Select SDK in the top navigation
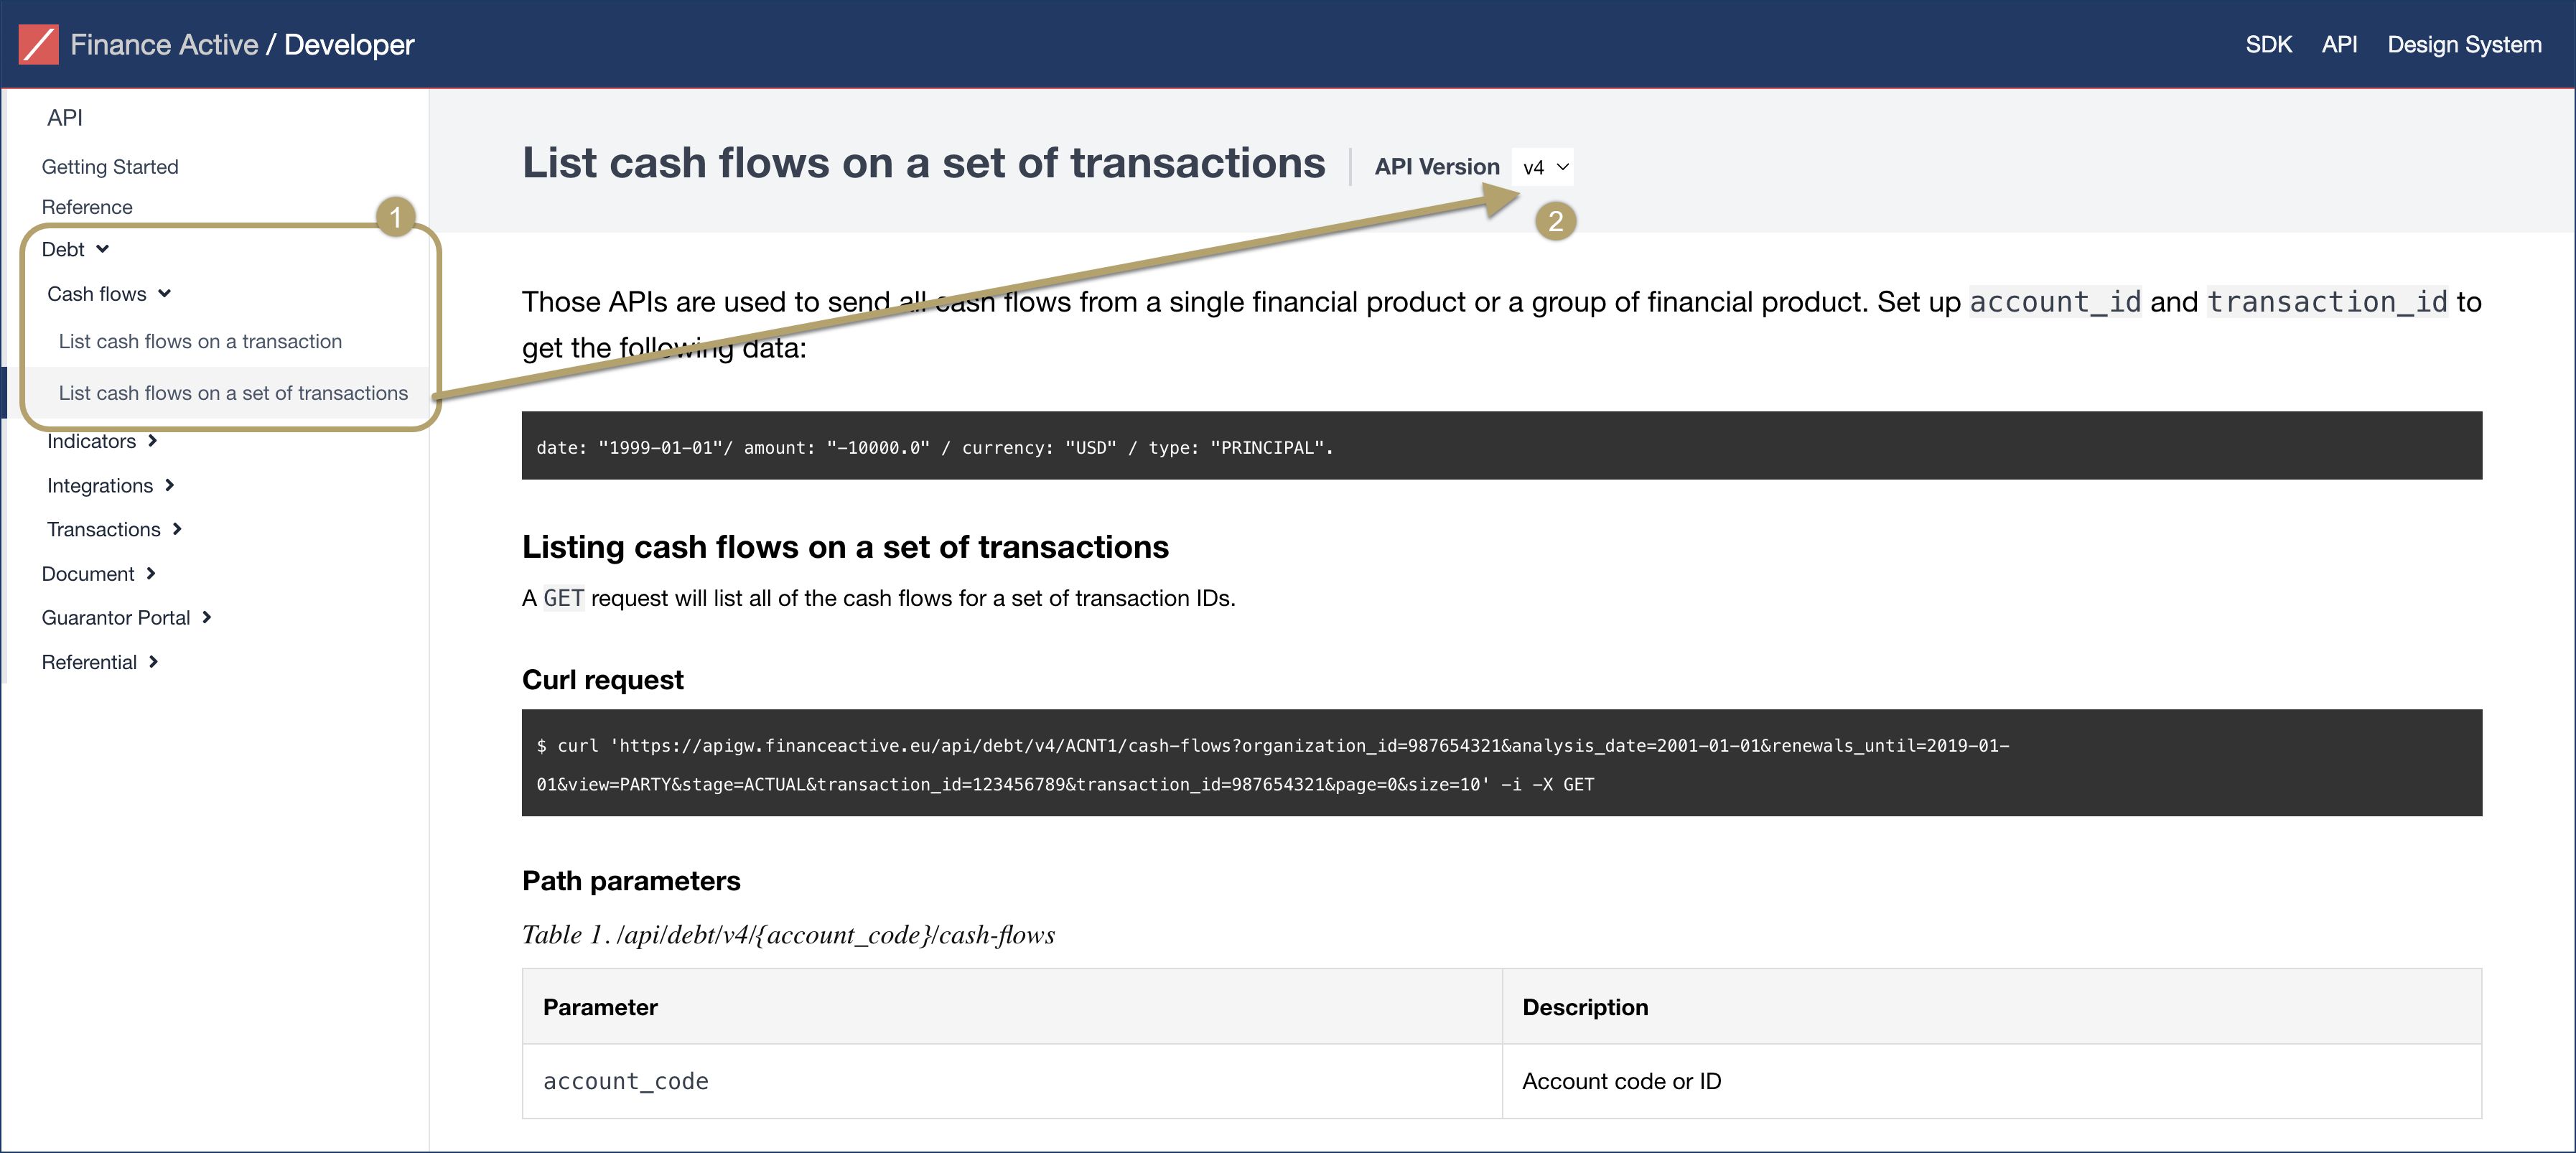 click(2268, 44)
